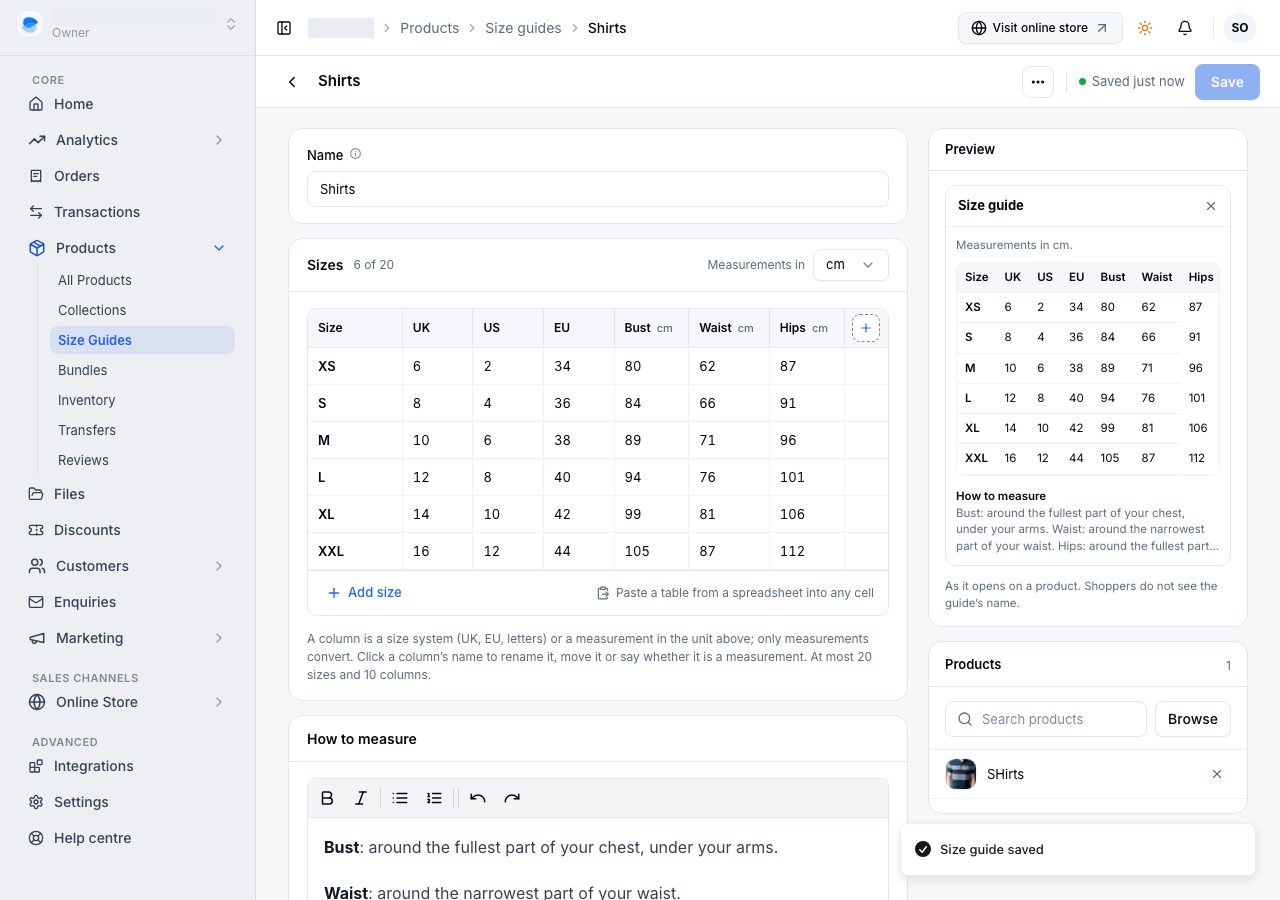Image resolution: width=1280 pixels, height=900 pixels.
Task: Insert a numbered list
Action: click(434, 798)
